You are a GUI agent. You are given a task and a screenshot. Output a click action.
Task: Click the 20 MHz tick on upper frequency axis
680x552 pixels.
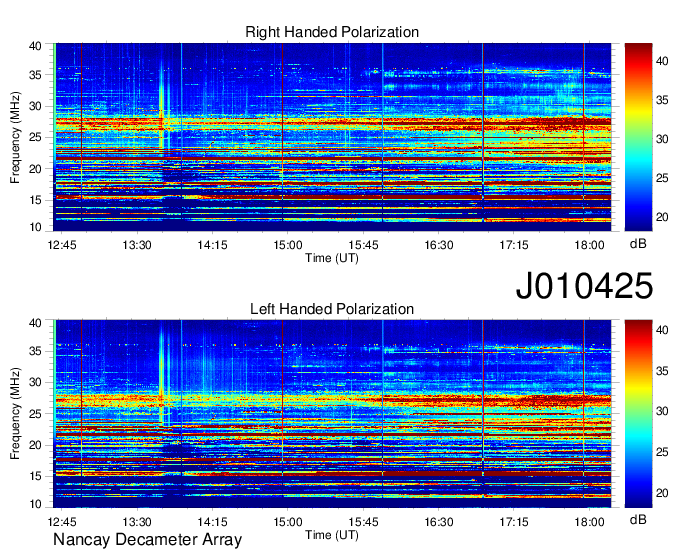coord(36,169)
